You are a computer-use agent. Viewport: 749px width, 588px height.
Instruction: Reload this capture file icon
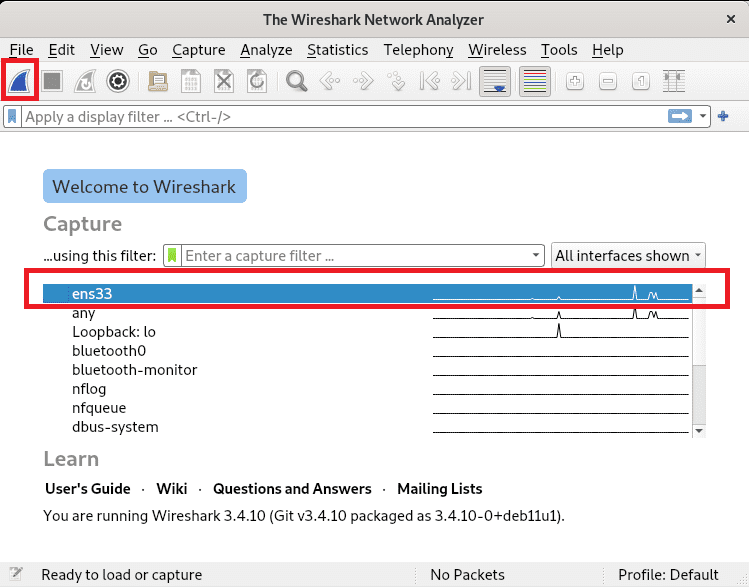pos(257,81)
